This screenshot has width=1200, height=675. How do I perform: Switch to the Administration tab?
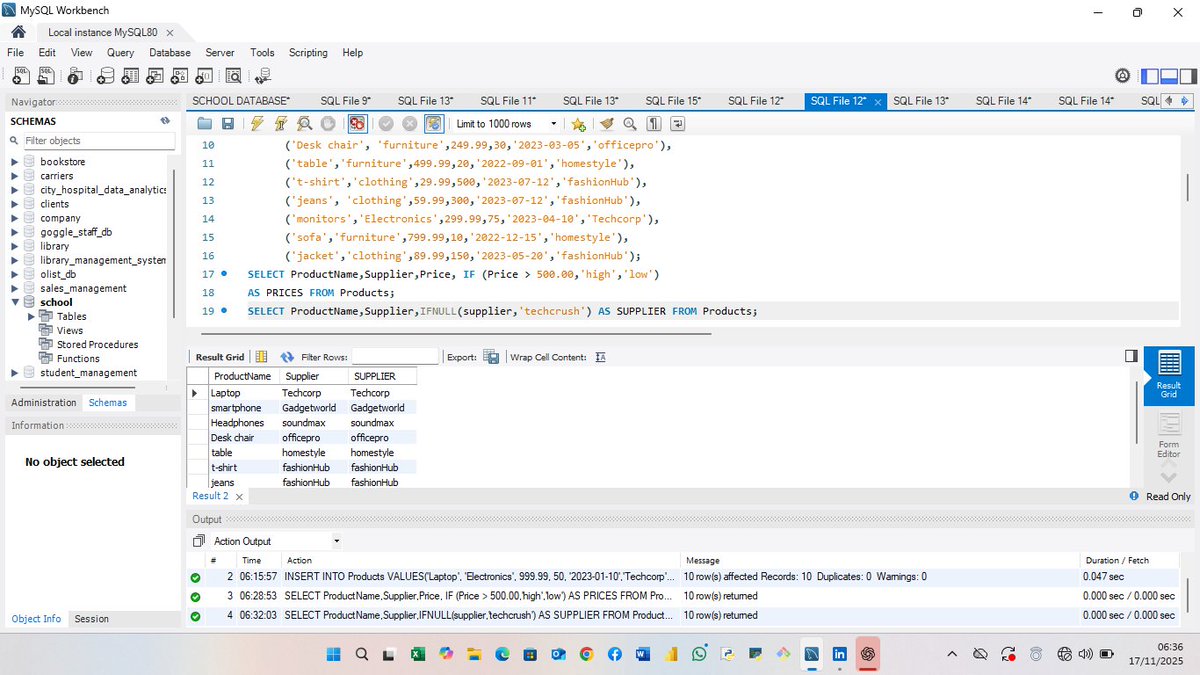click(43, 403)
